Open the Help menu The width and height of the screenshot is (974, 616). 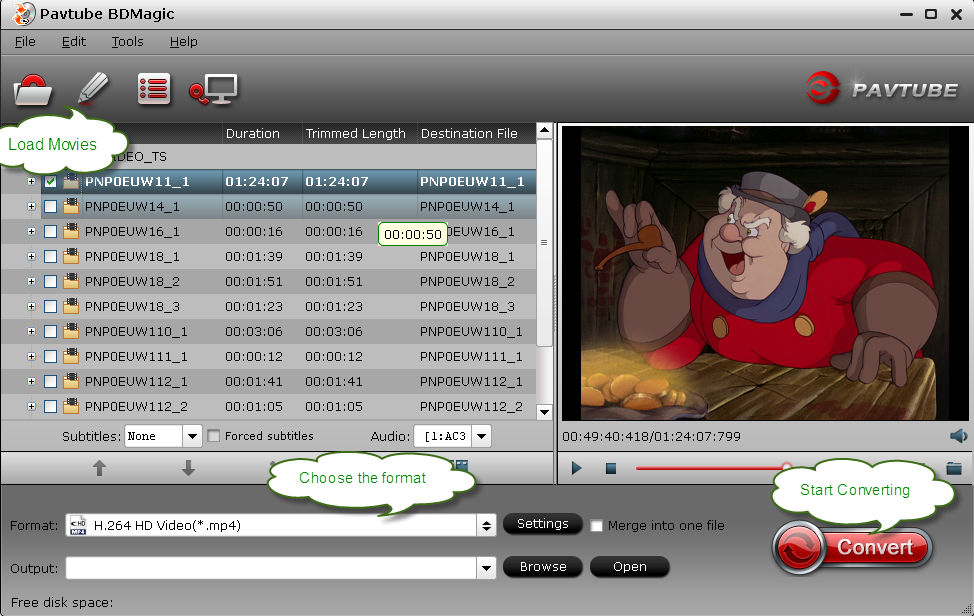point(183,42)
